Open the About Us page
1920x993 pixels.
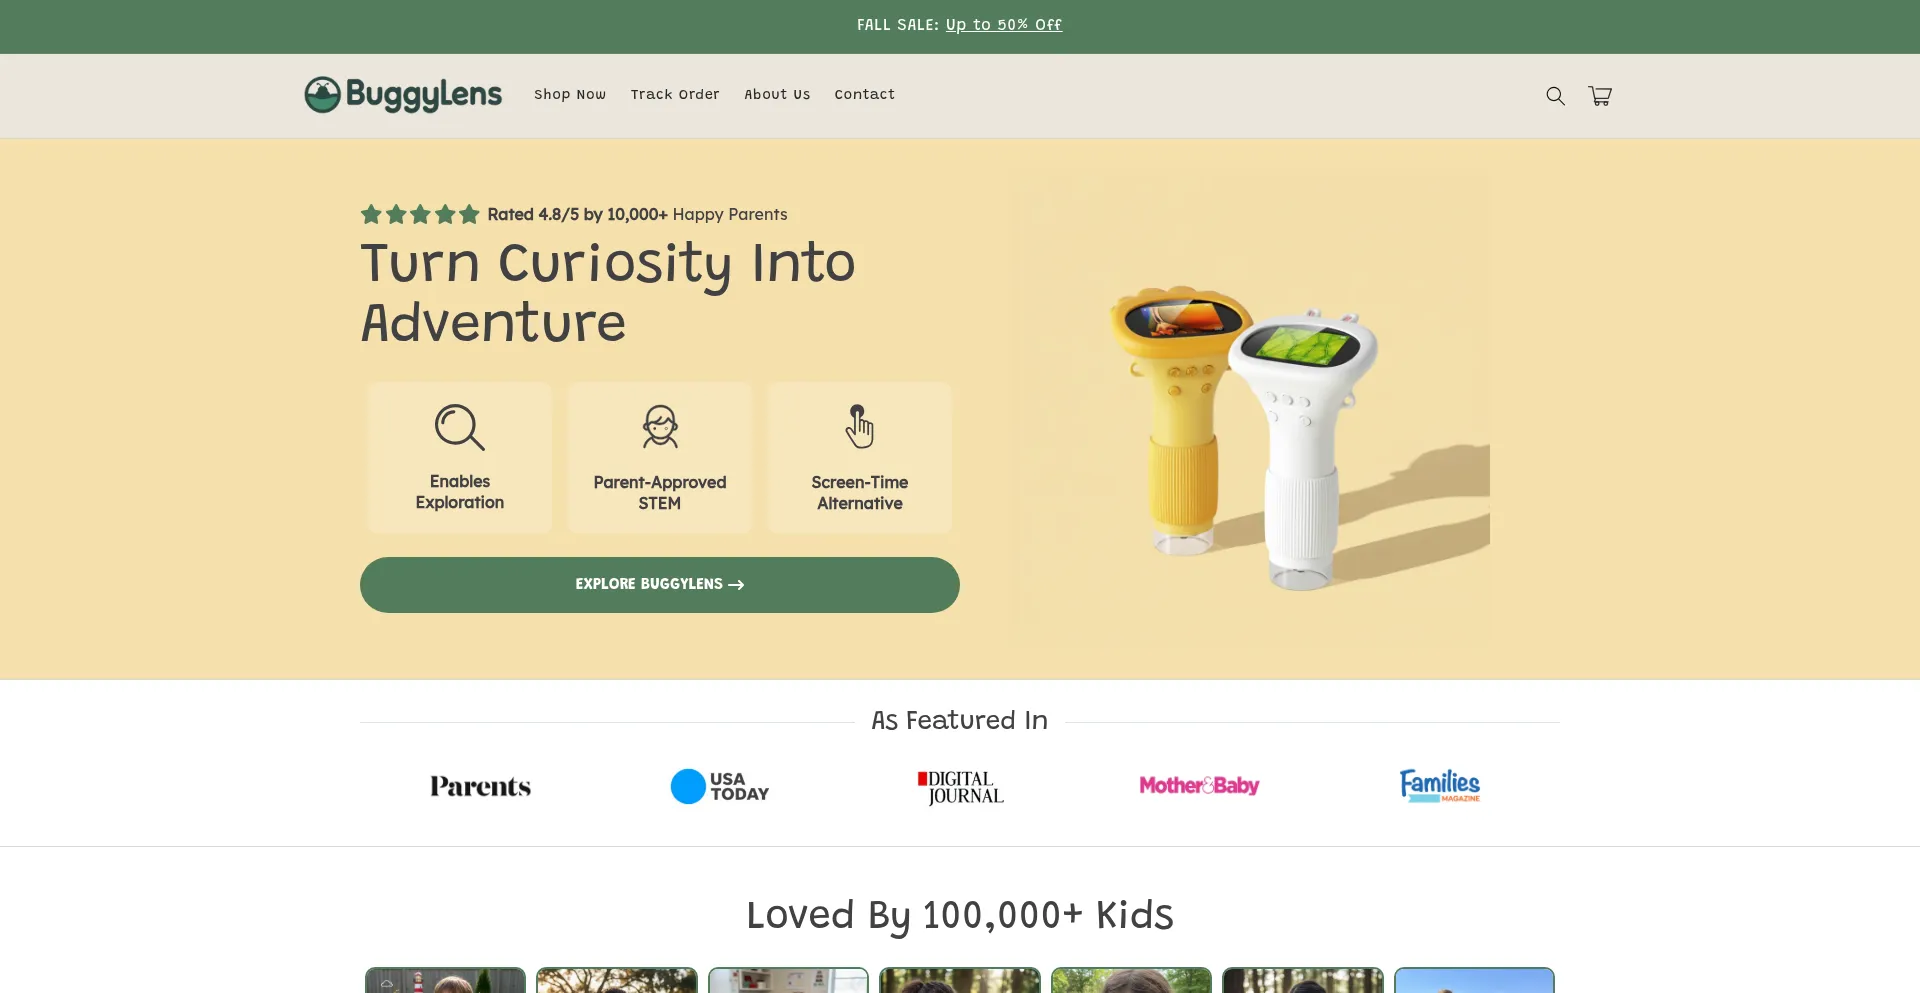tap(777, 95)
